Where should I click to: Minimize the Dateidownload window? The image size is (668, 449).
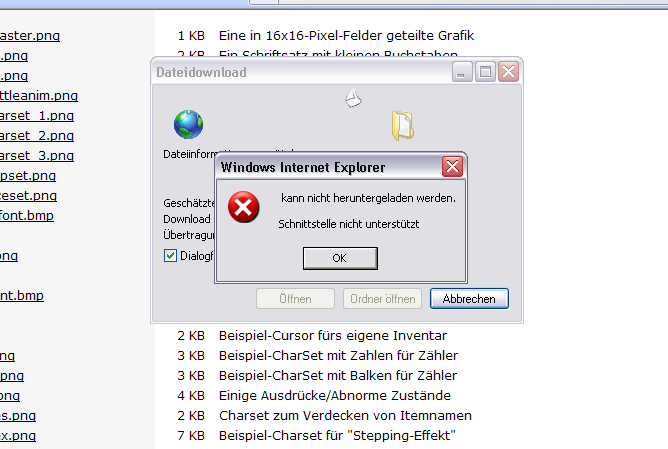coord(462,72)
